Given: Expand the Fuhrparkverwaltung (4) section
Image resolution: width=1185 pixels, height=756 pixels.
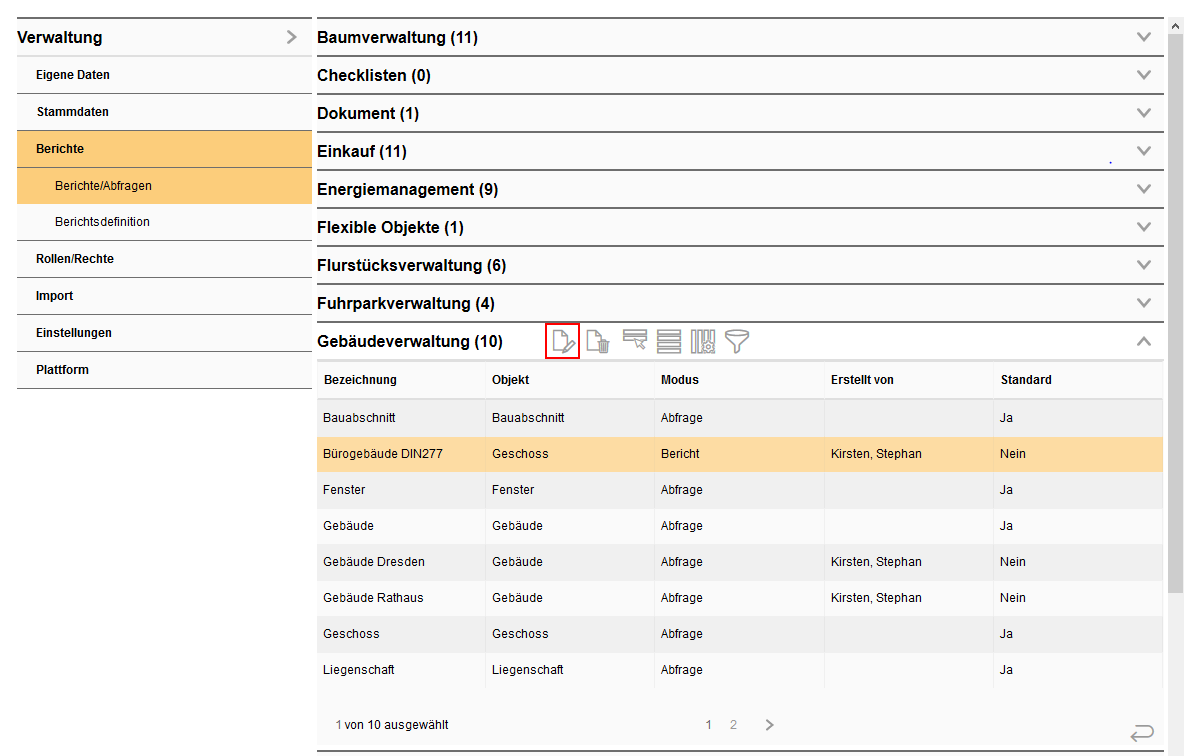Looking at the screenshot, I should coord(1144,303).
